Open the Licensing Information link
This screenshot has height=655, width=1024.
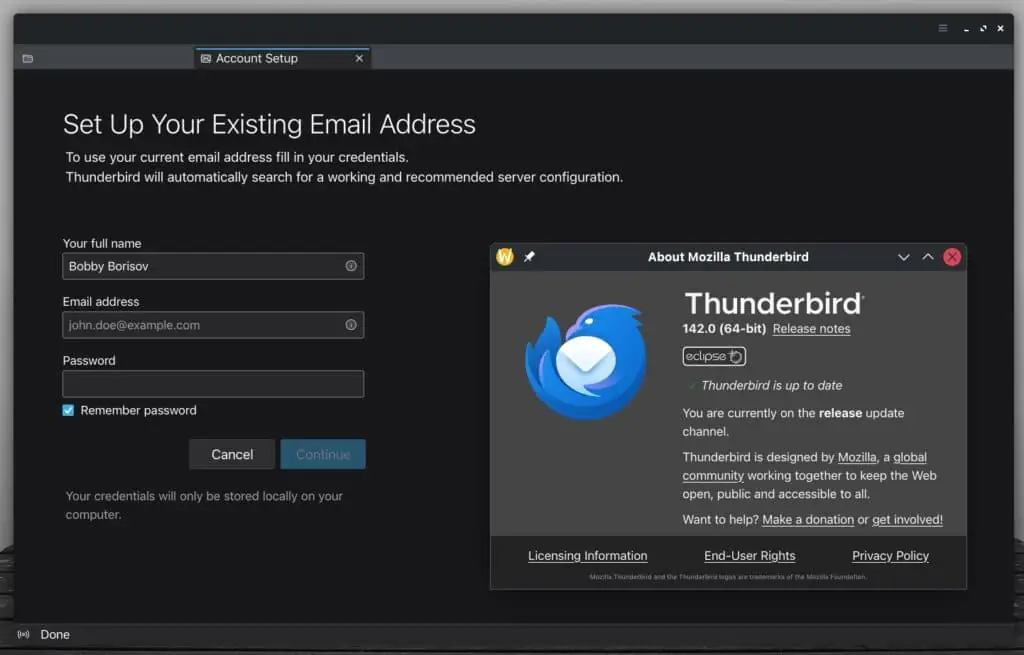587,556
